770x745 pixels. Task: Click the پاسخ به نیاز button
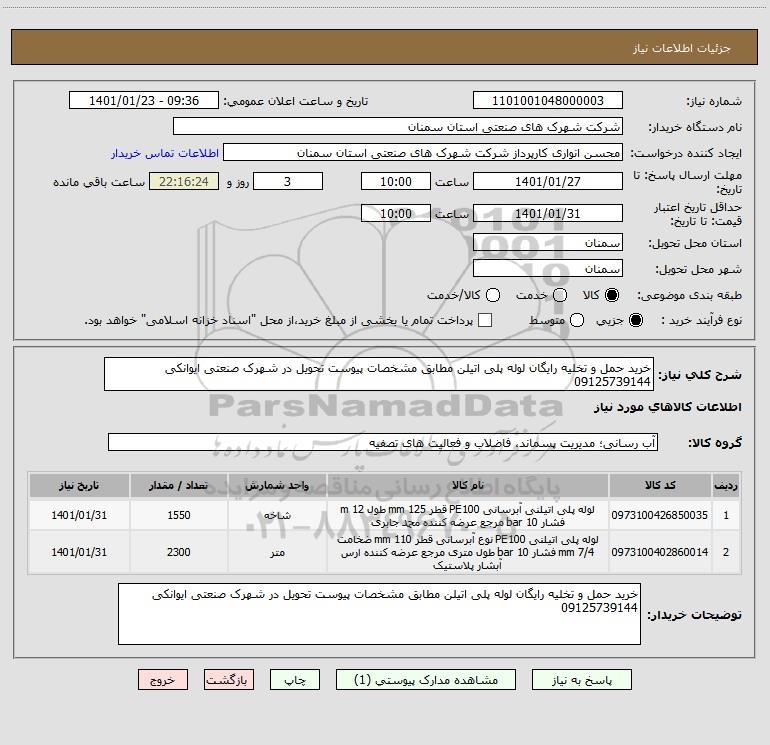coord(581,680)
